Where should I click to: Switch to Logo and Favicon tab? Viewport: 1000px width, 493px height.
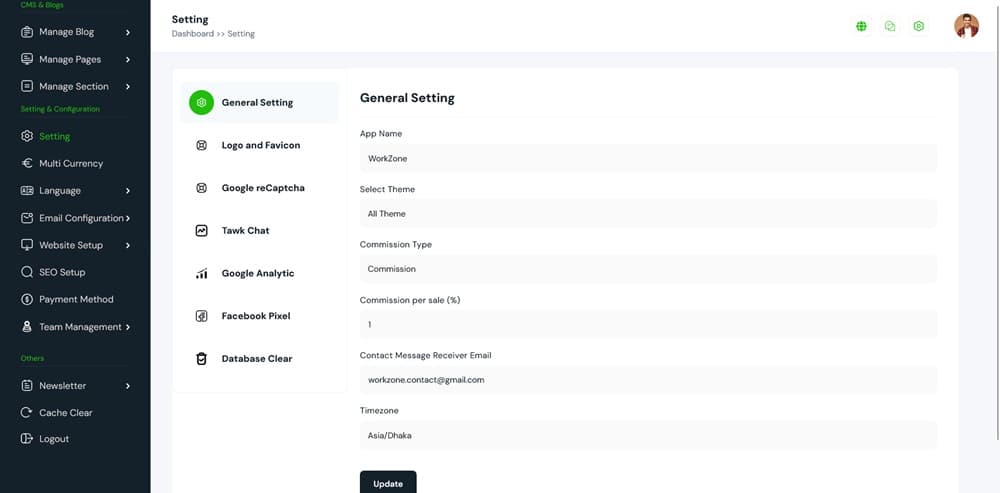pyautogui.click(x=260, y=145)
